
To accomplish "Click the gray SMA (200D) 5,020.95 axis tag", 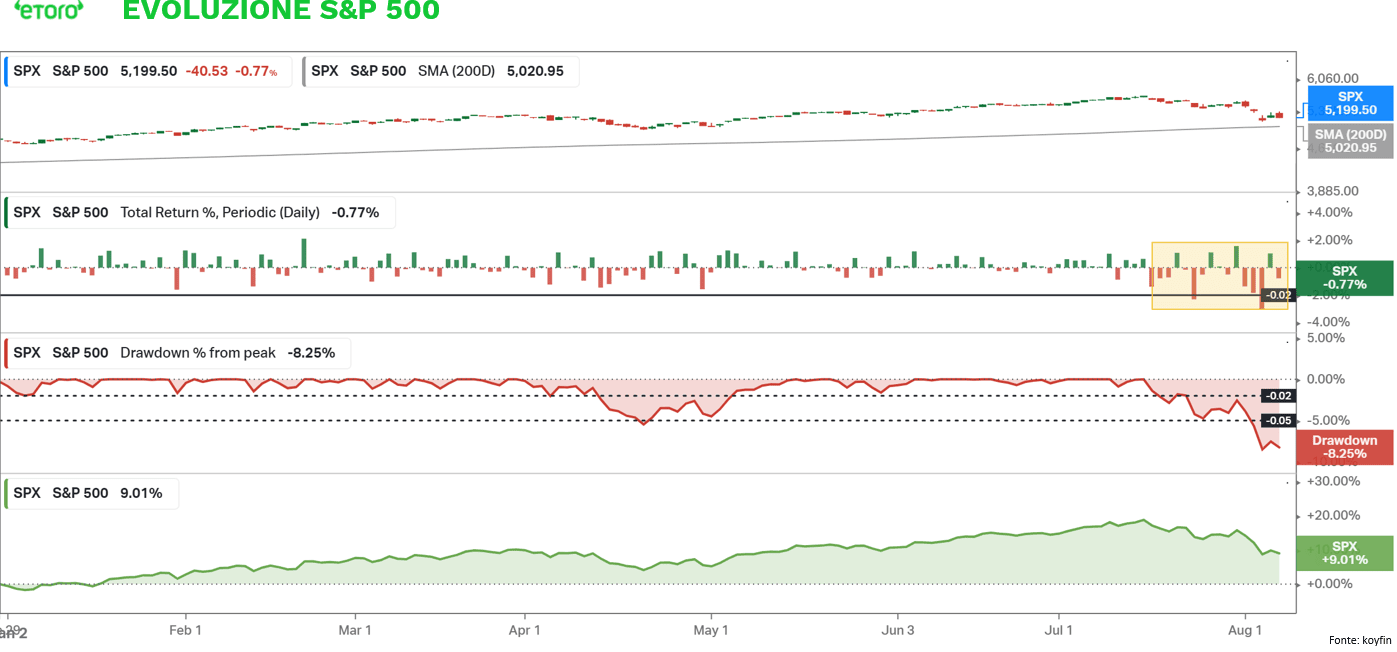I will 1350,141.
